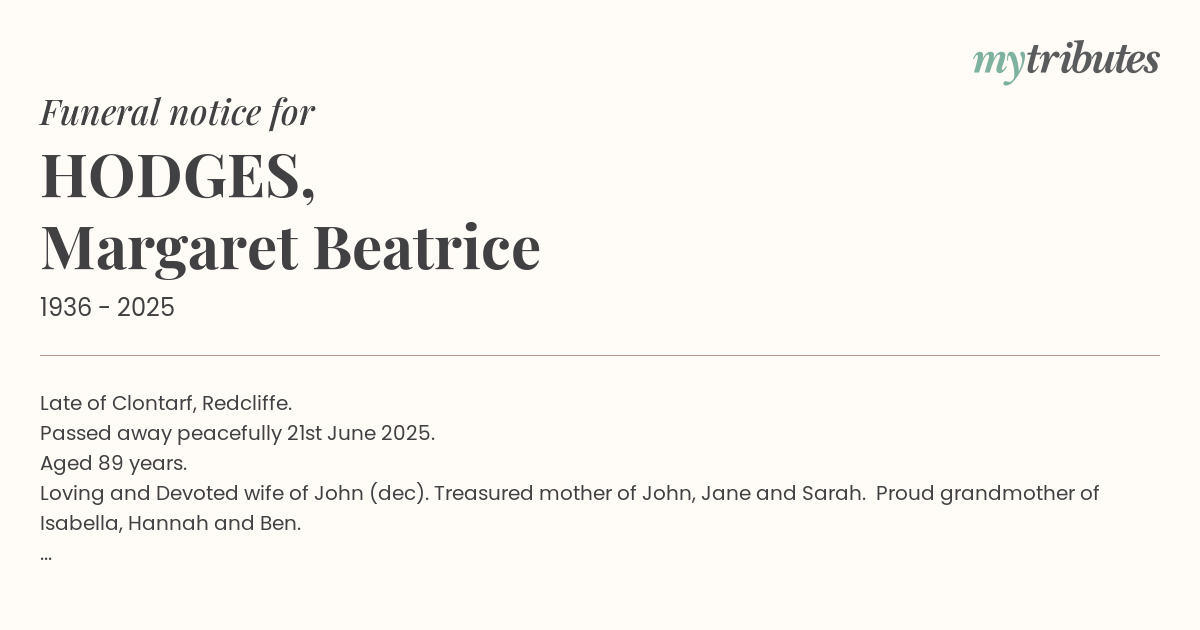Click the horizontal divider line
Viewport: 1200px width, 630px height.
click(600, 355)
